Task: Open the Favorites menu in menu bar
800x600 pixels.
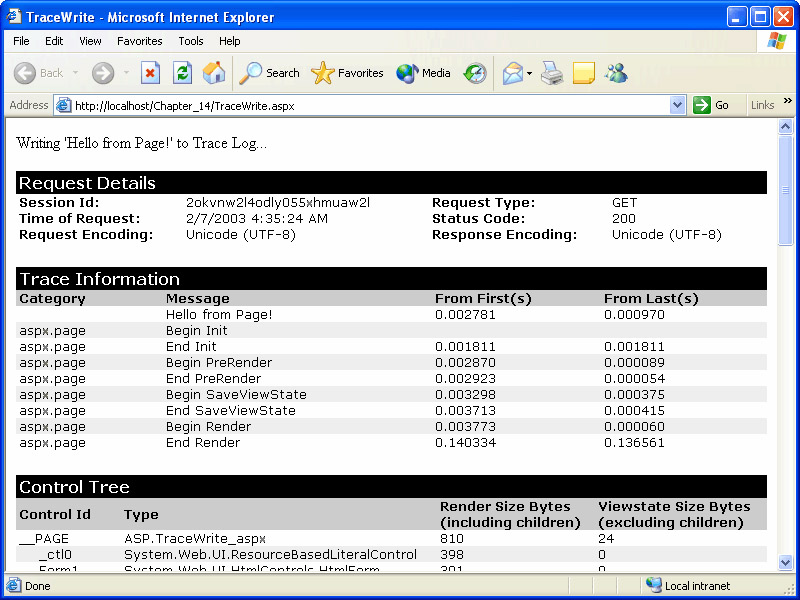Action: [139, 41]
